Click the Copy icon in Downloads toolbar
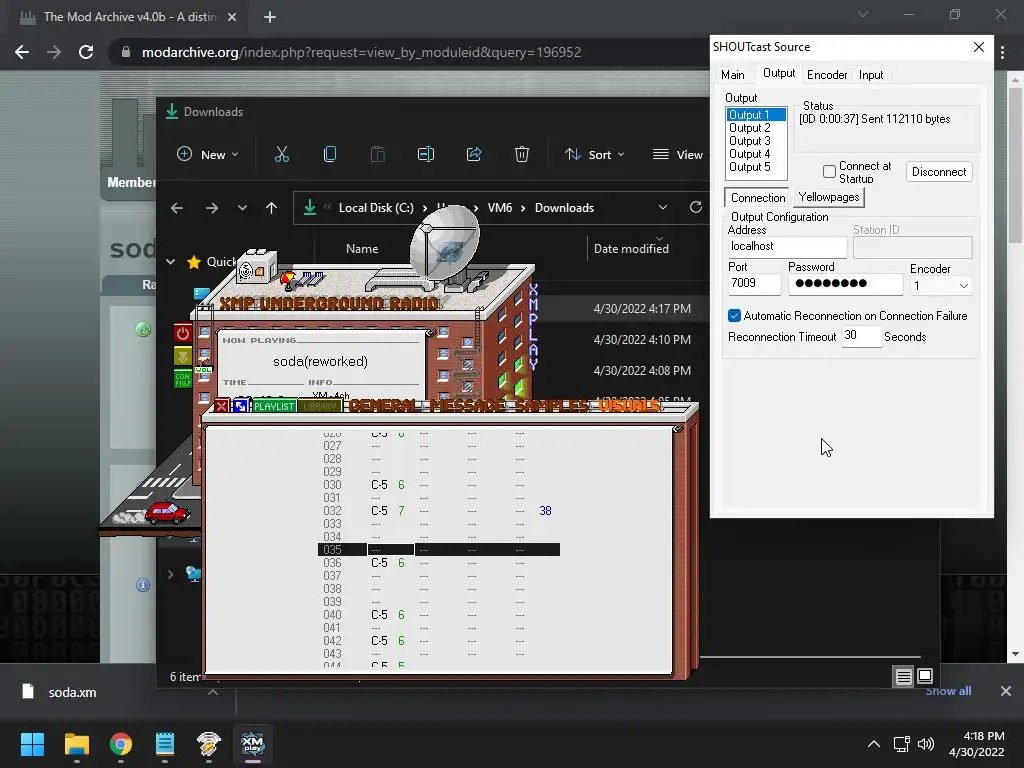The height and width of the screenshot is (768, 1024). point(330,154)
